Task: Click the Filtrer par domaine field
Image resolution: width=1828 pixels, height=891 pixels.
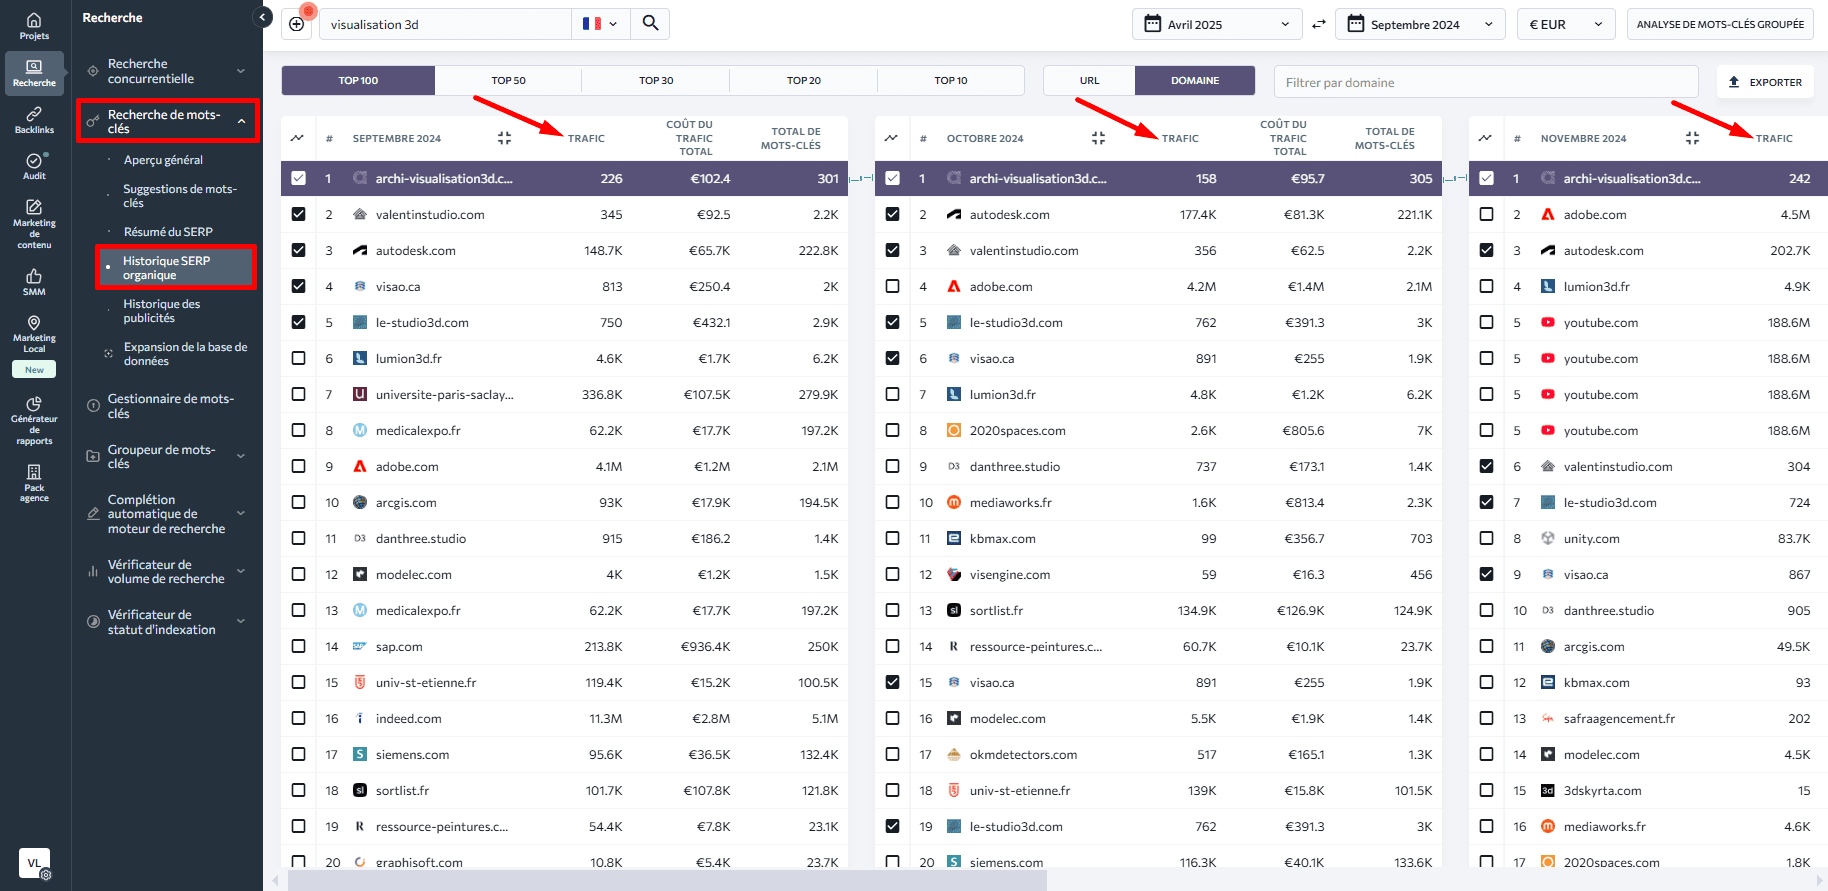Action: click(1486, 82)
